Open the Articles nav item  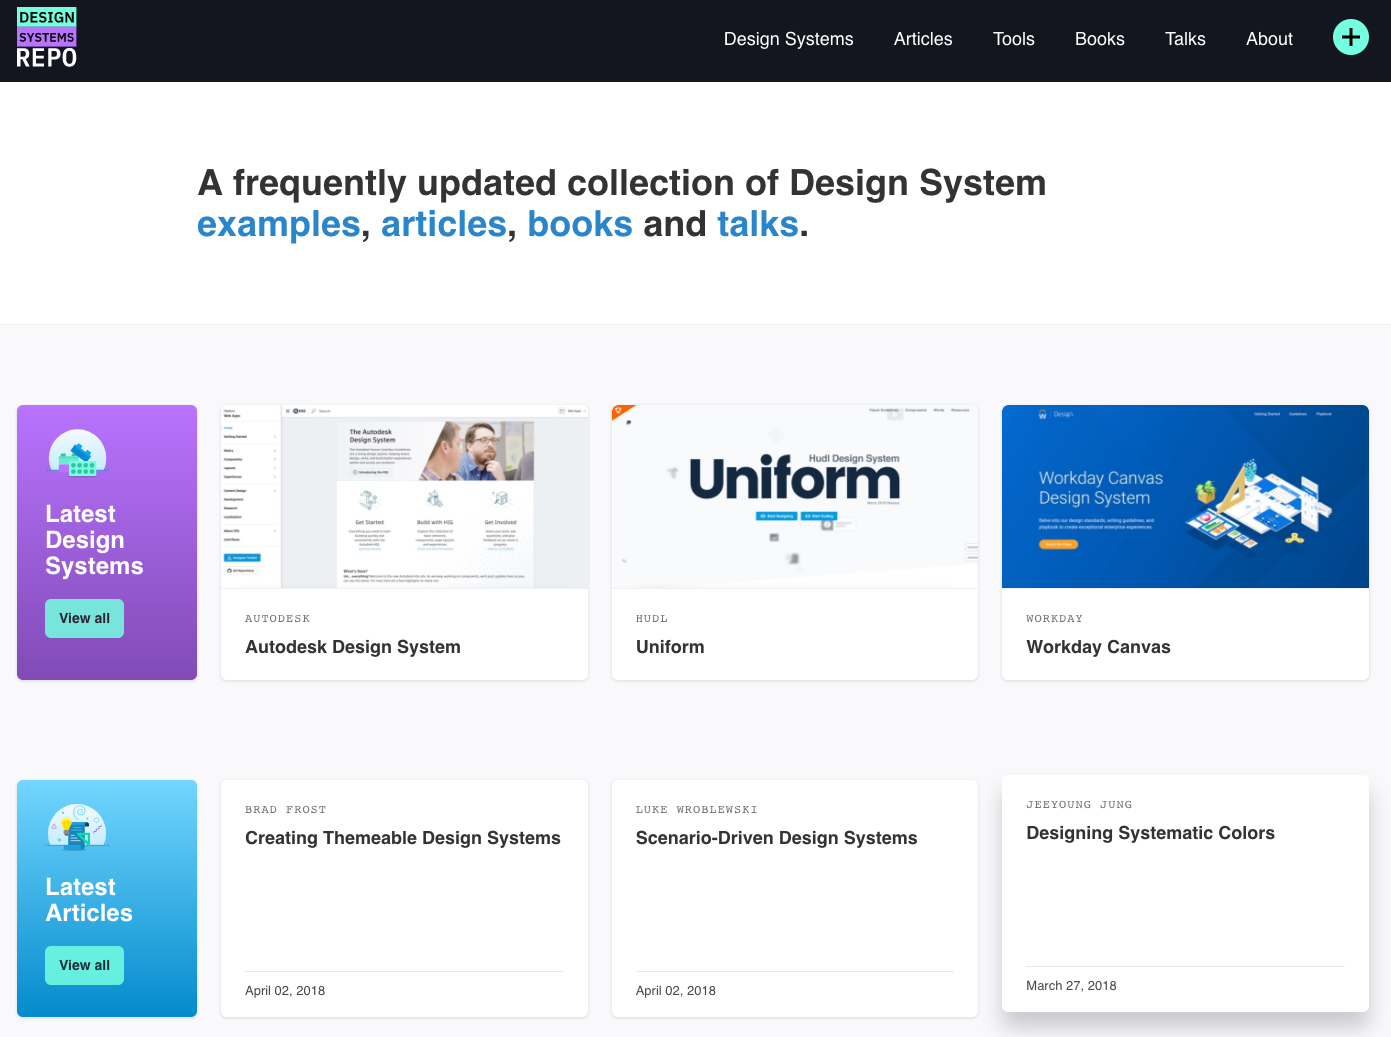(x=923, y=39)
